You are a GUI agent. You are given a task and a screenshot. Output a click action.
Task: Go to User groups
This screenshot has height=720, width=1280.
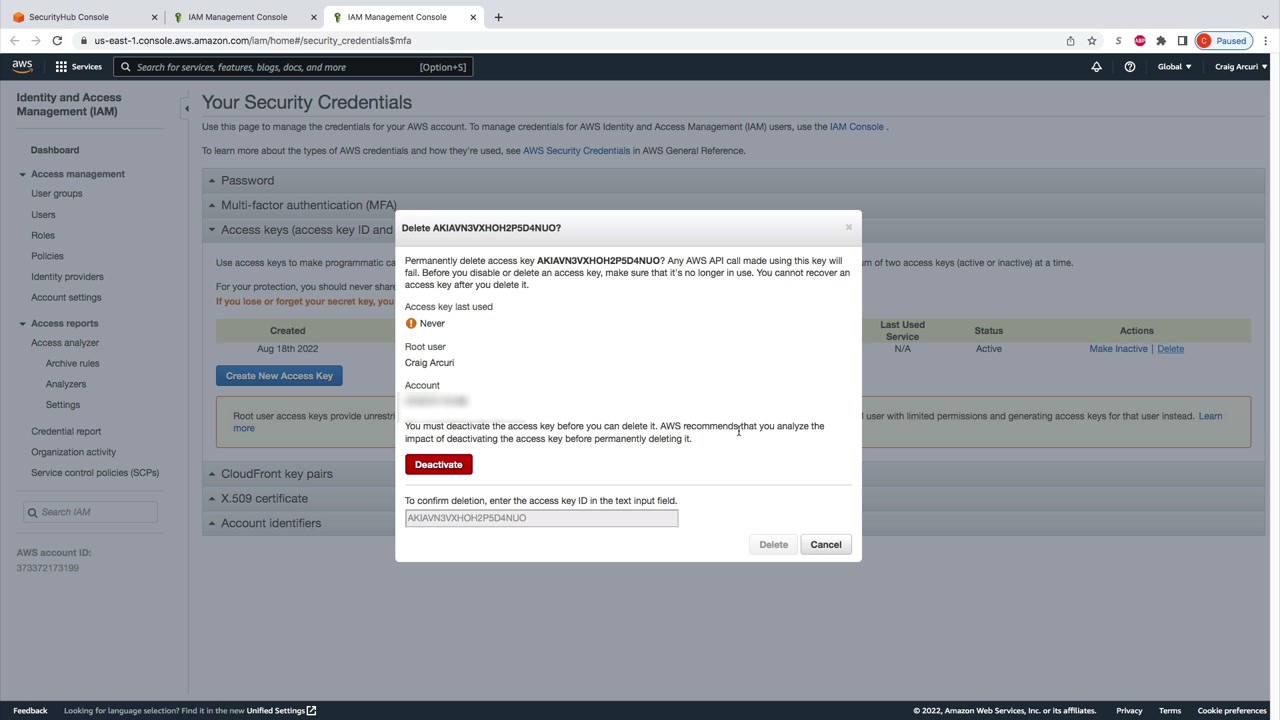click(x=57, y=193)
